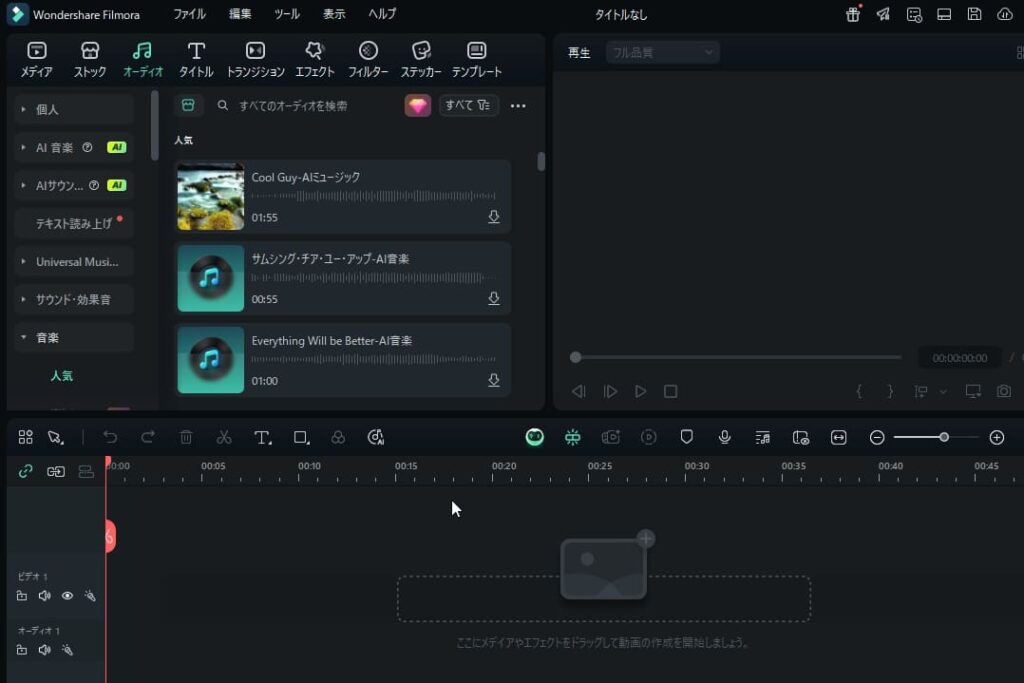Open the ステッカー stickers tab
Screen dimensions: 1024x683
421,59
